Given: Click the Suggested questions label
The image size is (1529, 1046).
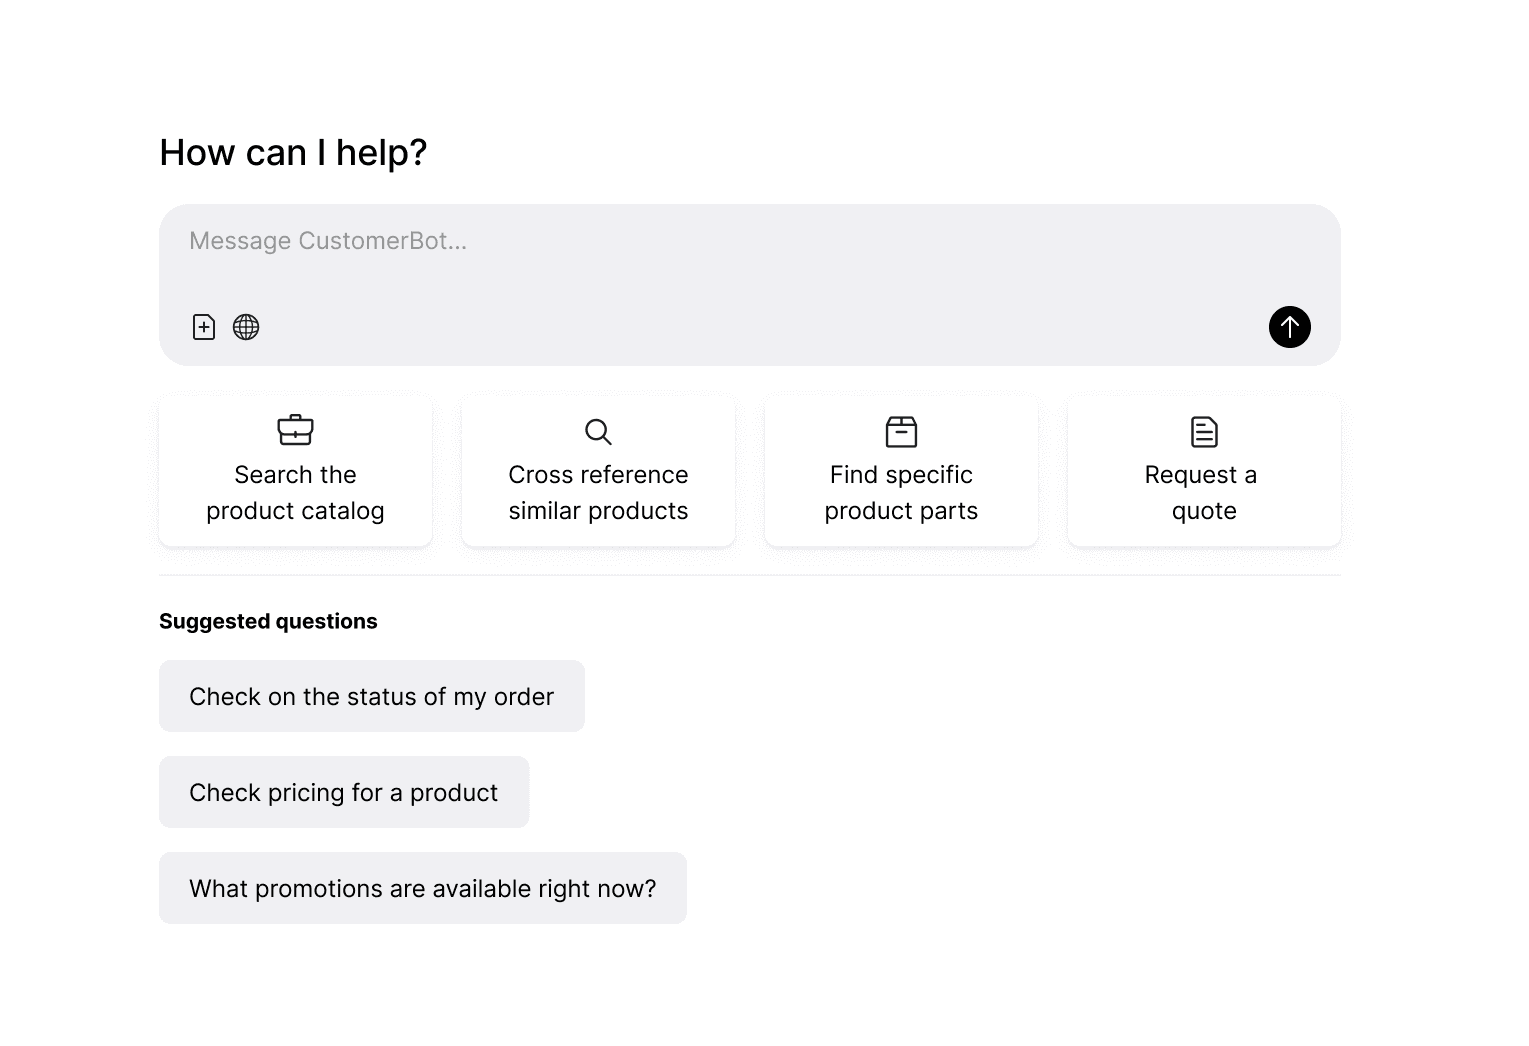Looking at the screenshot, I should [x=268, y=620].
